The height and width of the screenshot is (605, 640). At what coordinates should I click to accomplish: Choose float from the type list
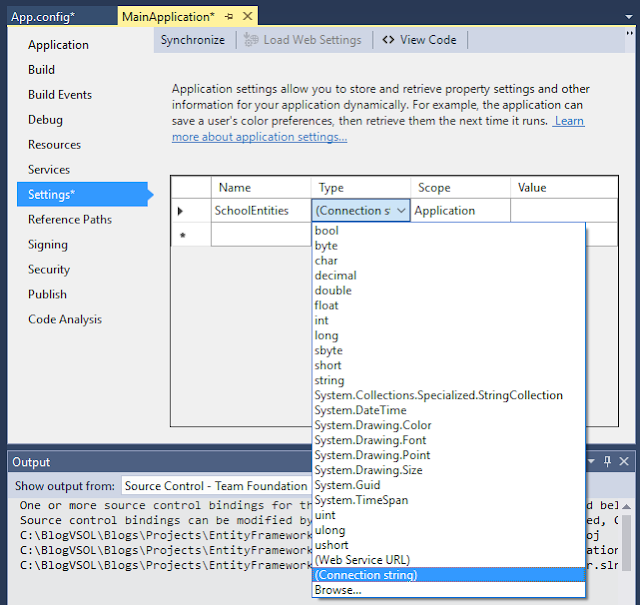click(449, 305)
